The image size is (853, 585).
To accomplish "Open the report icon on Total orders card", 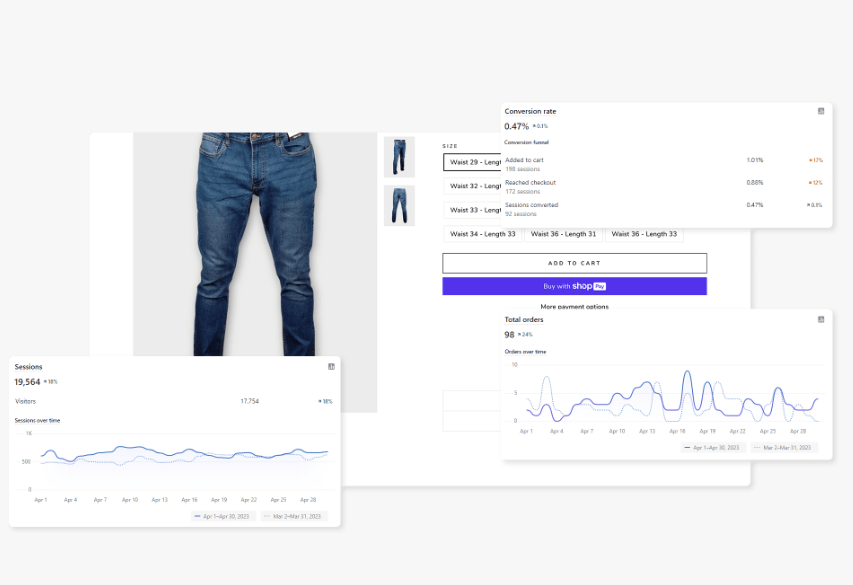I will tap(821, 319).
